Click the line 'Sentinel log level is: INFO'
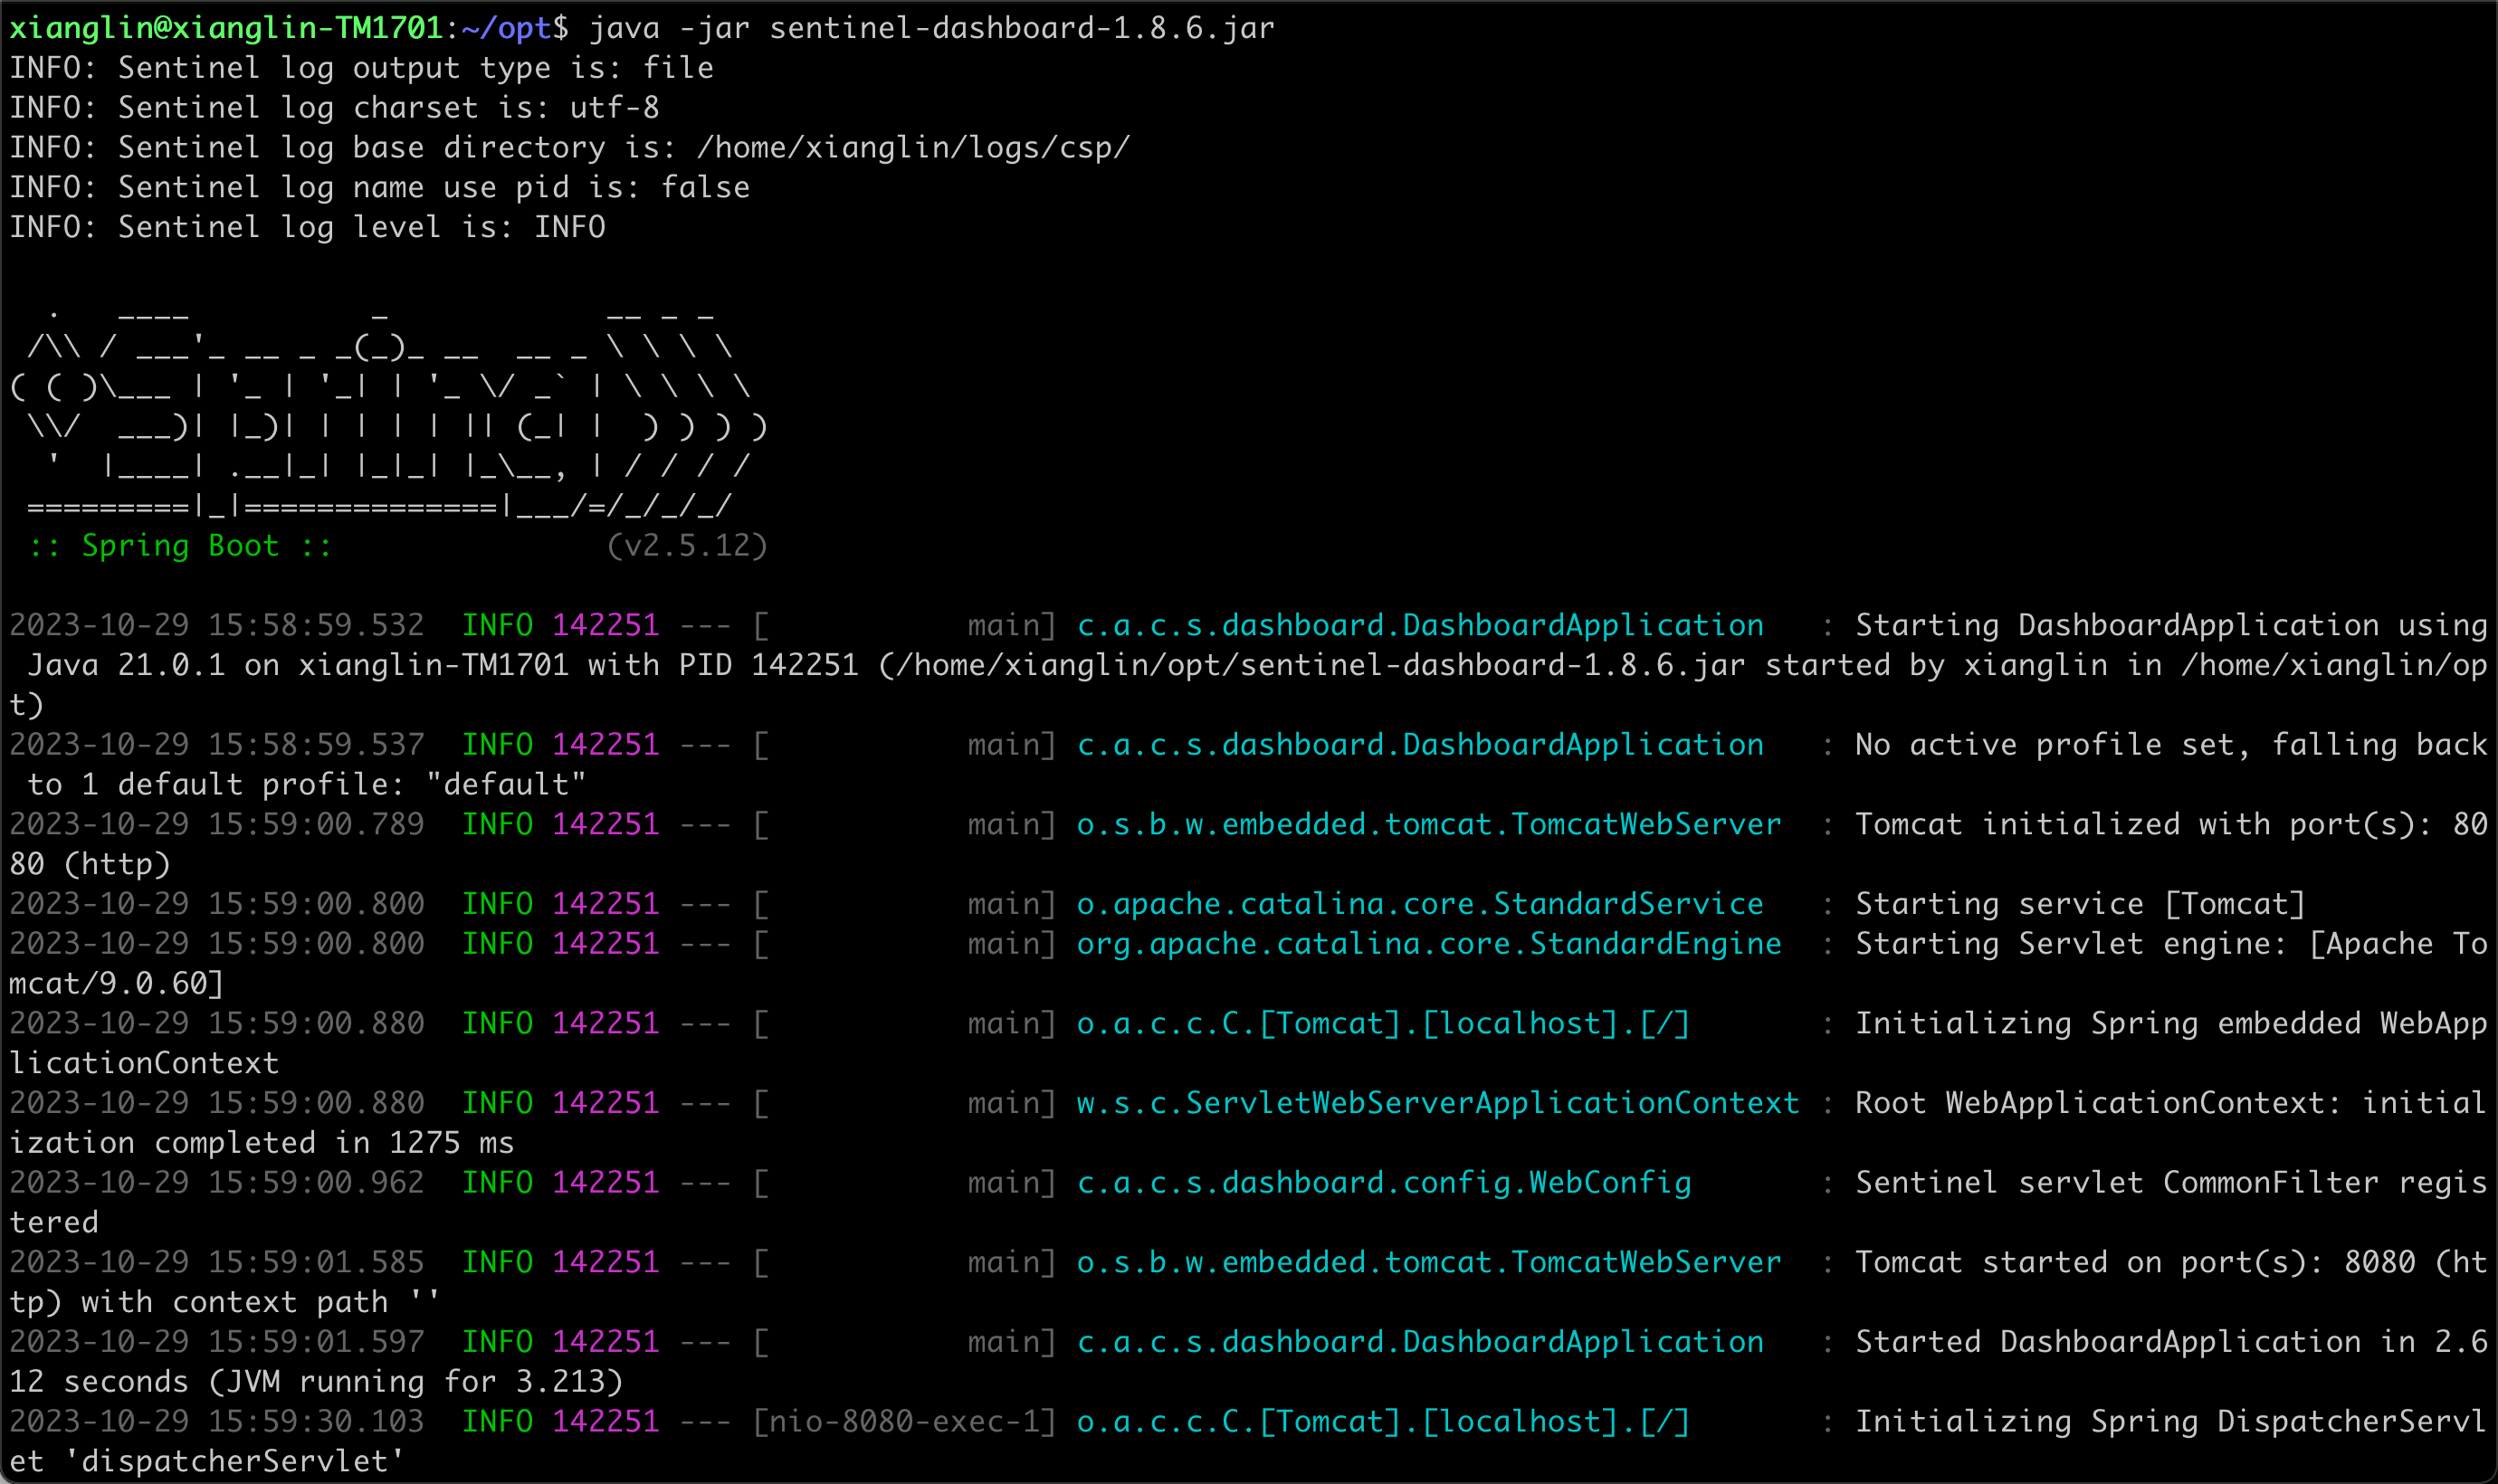 click(x=362, y=228)
